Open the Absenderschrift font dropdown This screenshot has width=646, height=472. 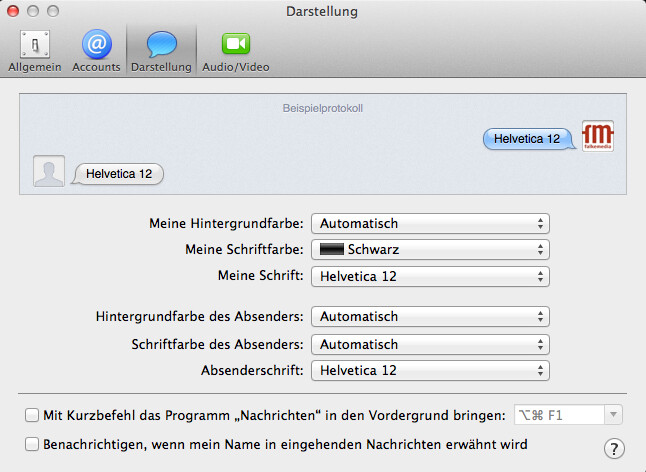pos(430,370)
